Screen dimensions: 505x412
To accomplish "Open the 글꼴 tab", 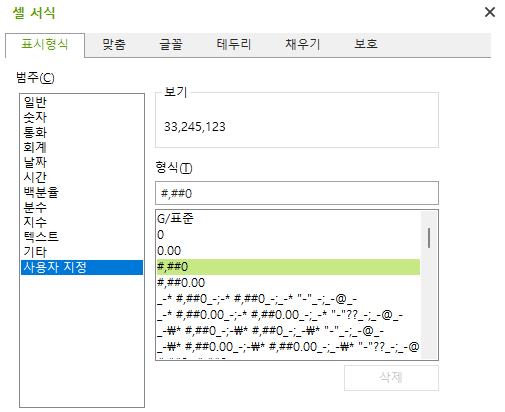I will click(171, 44).
